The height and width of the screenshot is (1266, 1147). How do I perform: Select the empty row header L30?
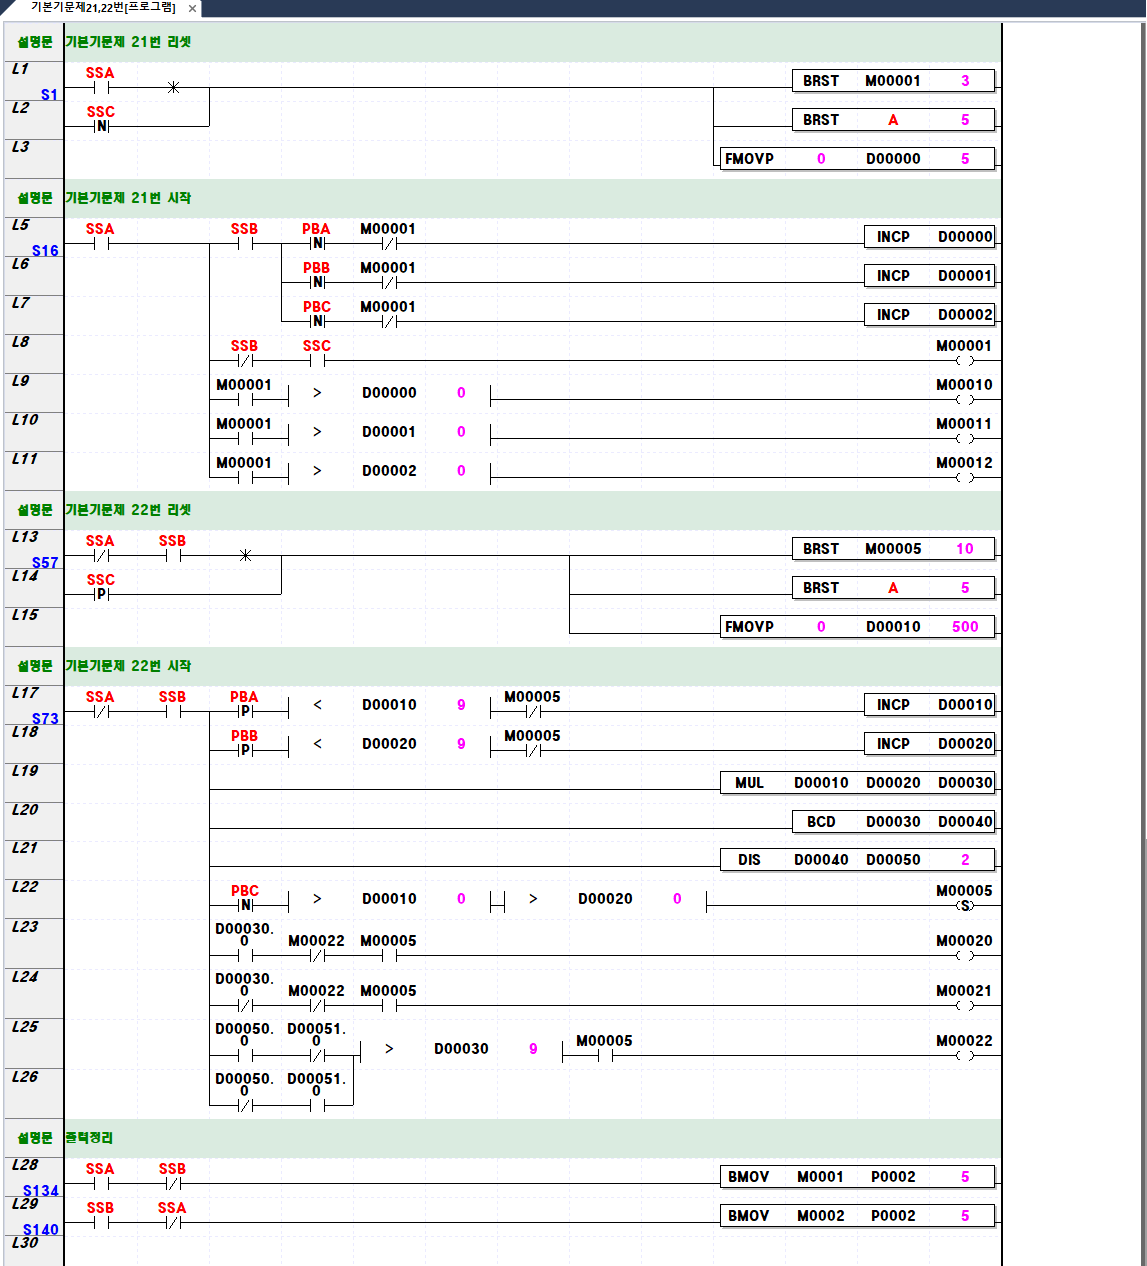click(26, 1243)
